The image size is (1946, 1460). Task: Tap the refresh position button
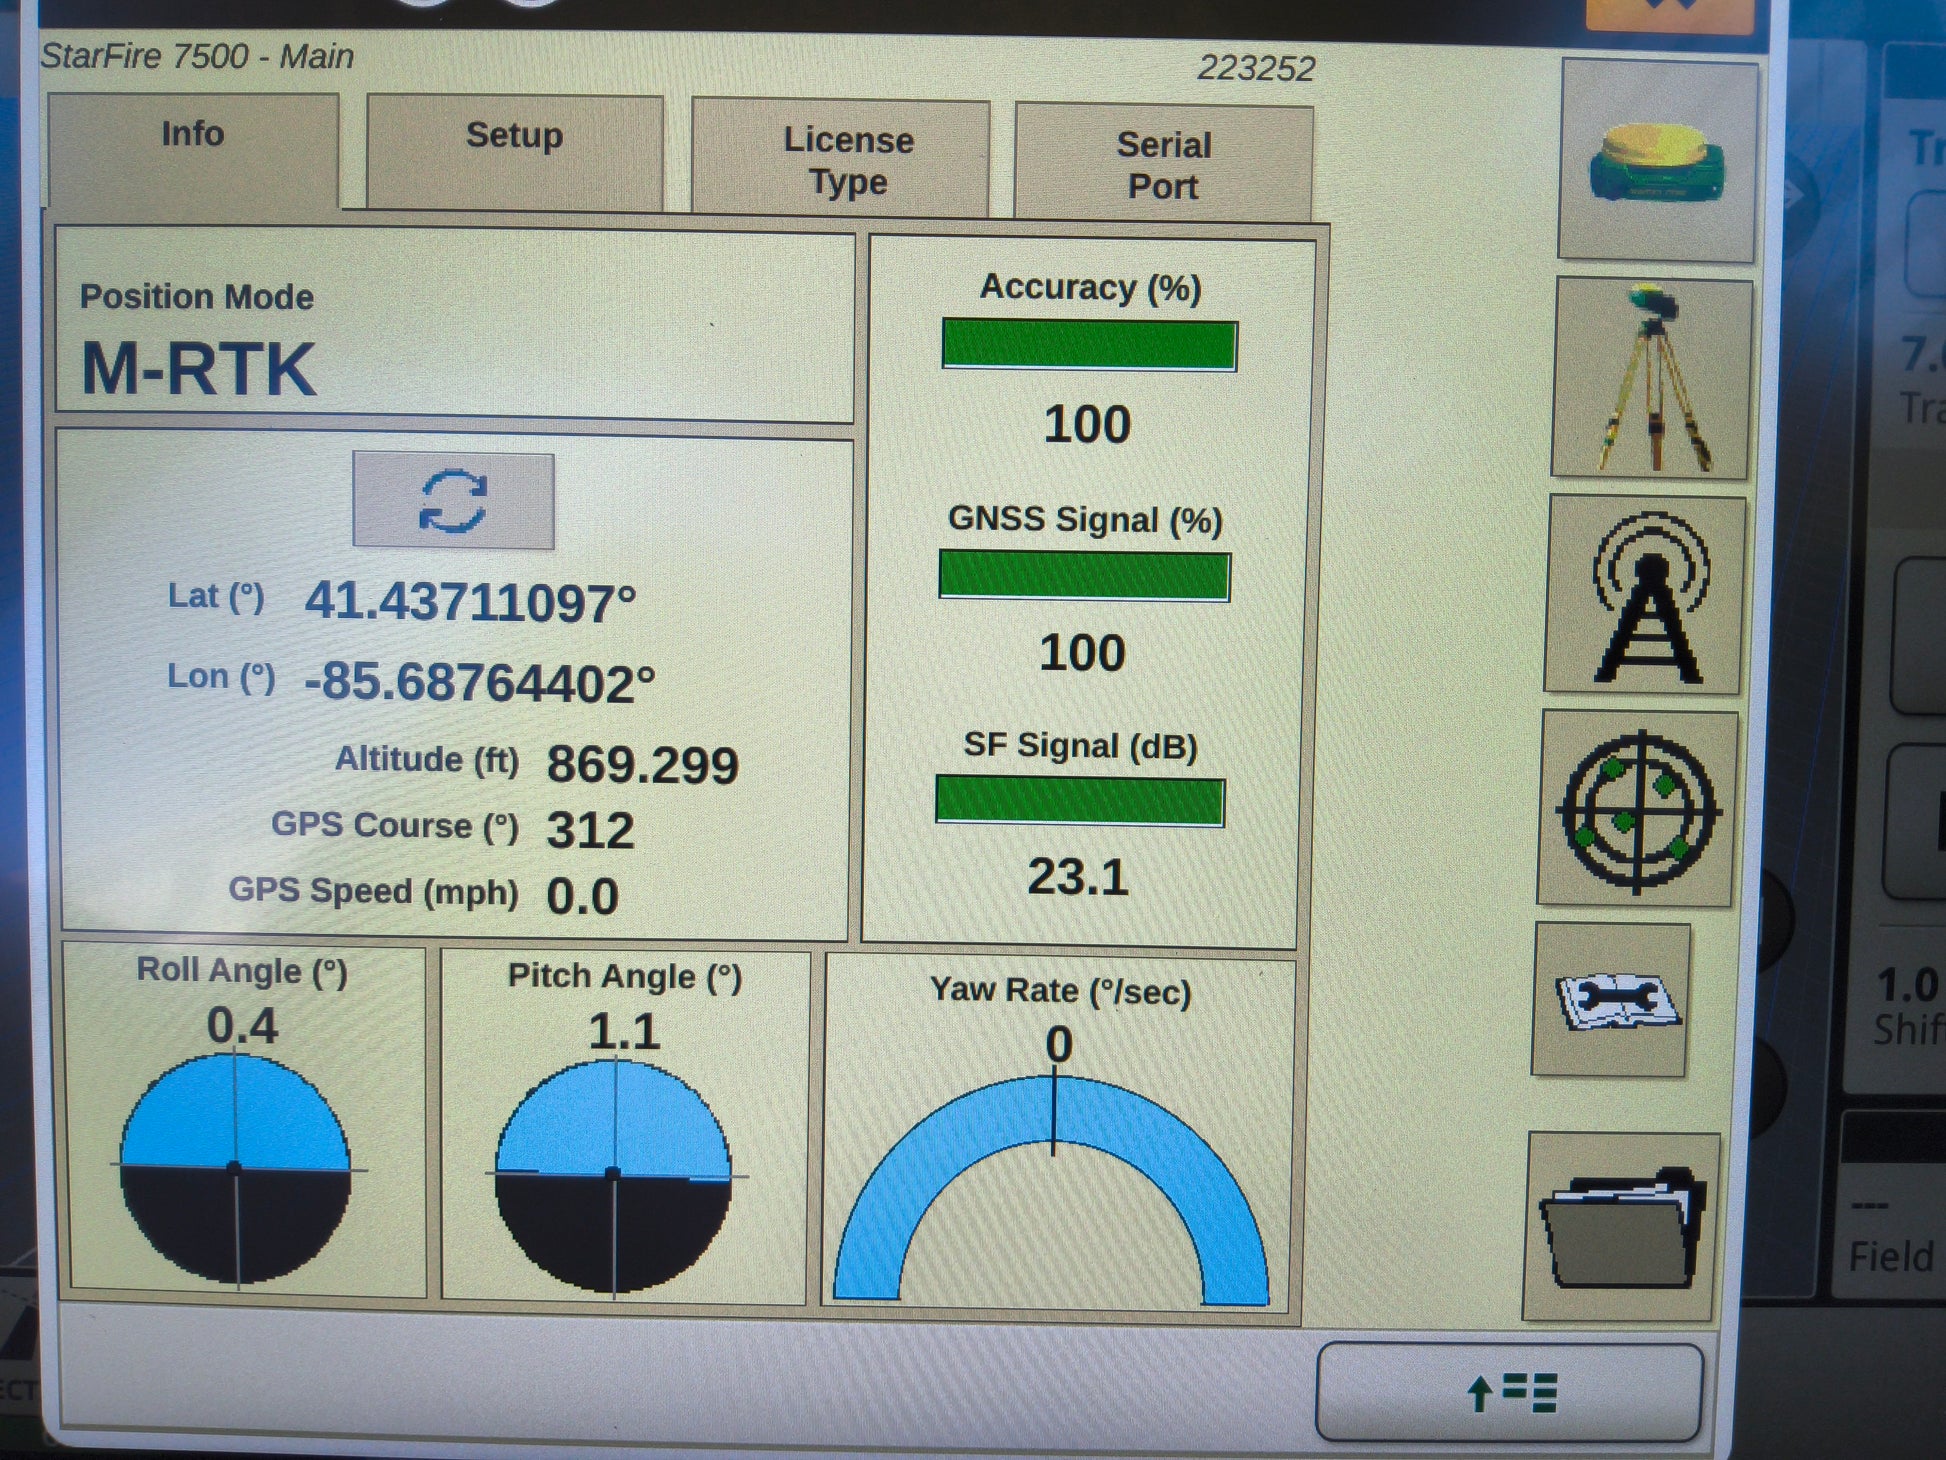(453, 500)
